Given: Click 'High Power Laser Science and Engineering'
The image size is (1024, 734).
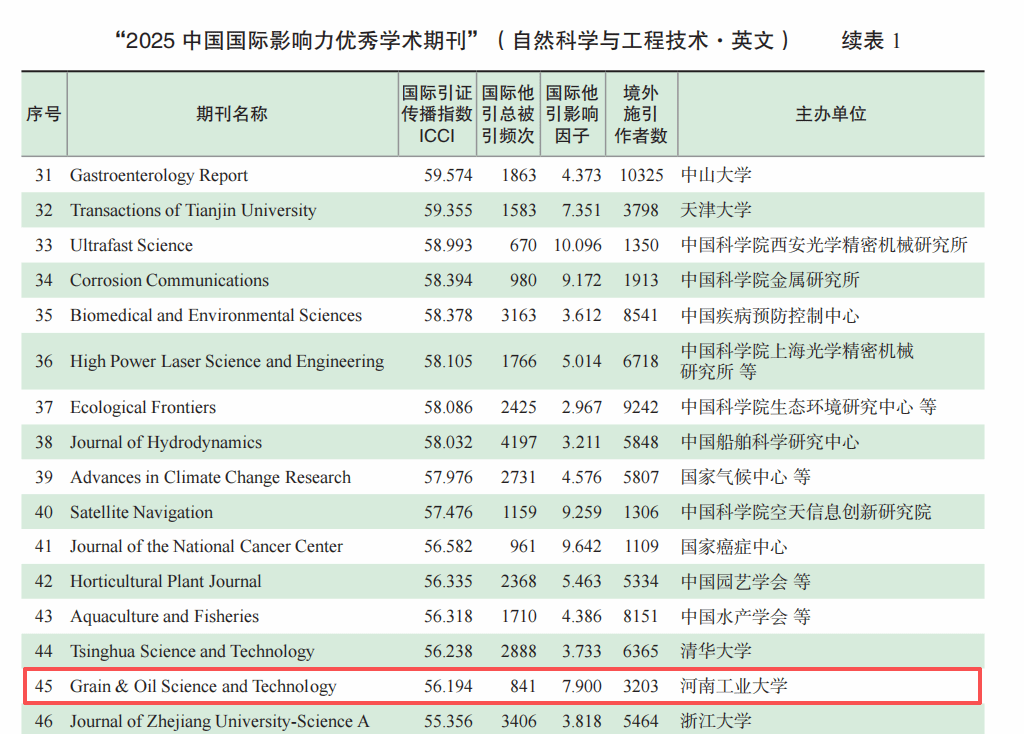Looking at the screenshot, I should pos(227,361).
